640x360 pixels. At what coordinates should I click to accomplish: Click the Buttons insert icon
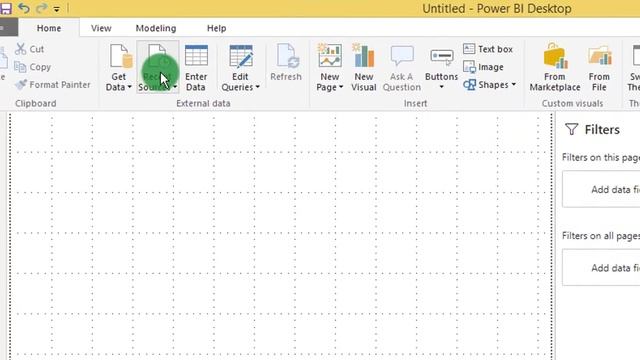coord(442,57)
